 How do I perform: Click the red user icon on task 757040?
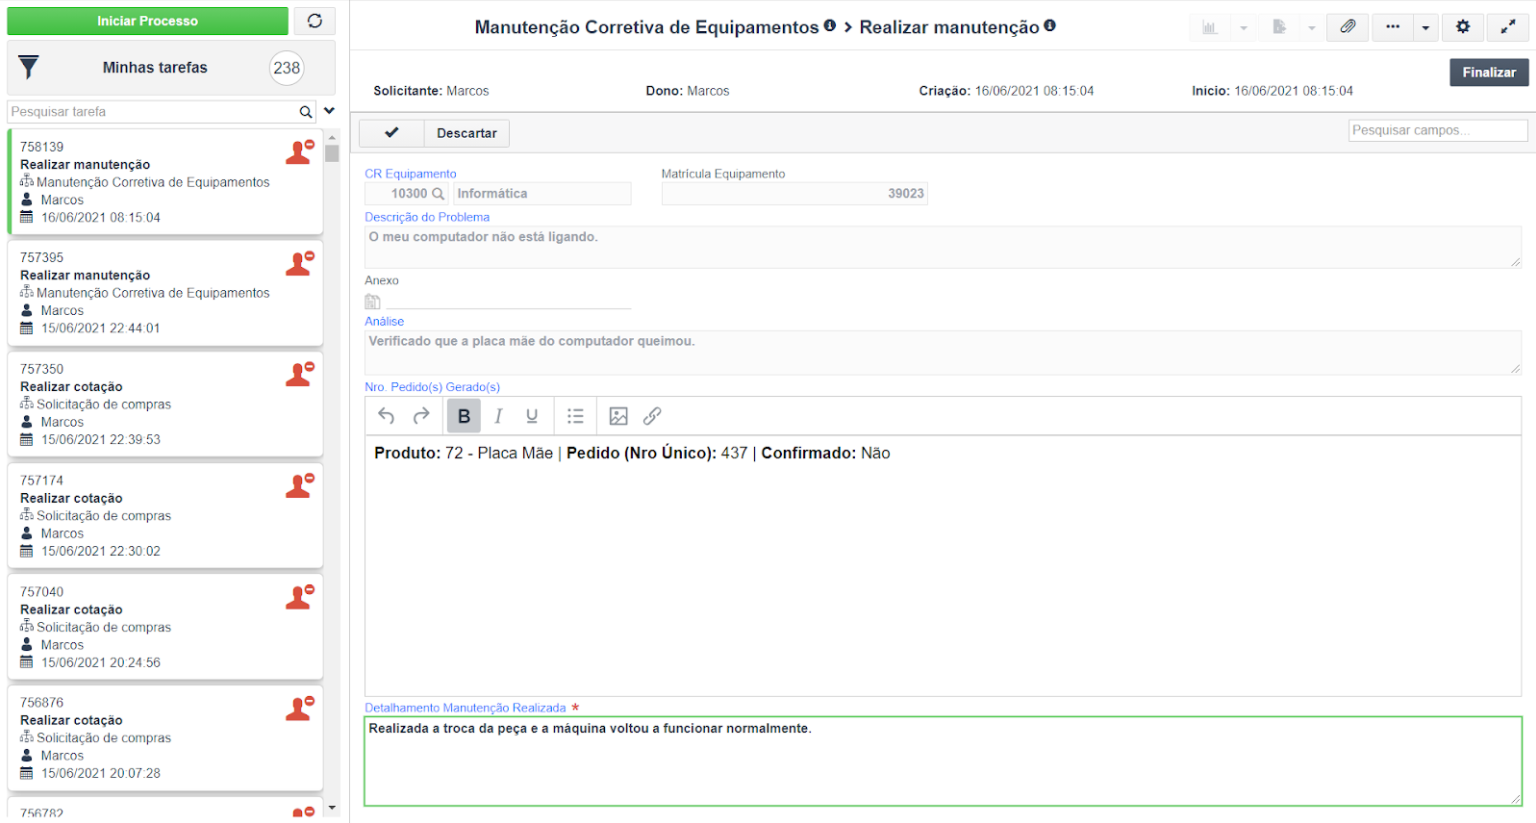pyautogui.click(x=300, y=597)
